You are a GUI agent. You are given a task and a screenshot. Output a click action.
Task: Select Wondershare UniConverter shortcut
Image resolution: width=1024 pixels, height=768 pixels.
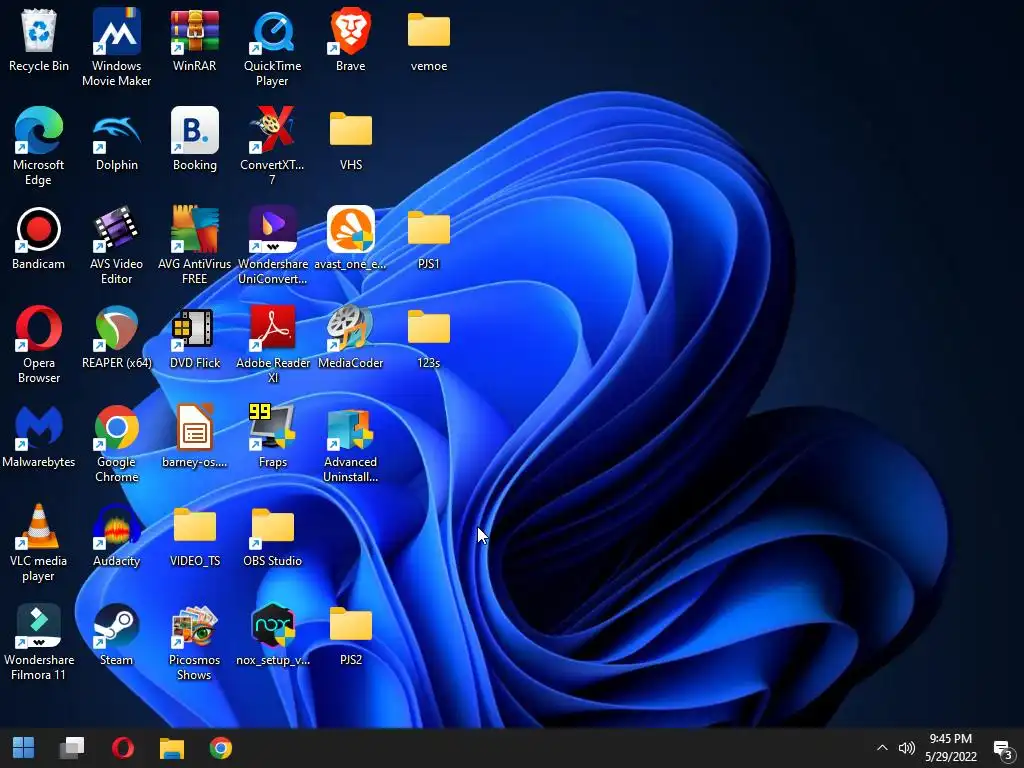(x=272, y=246)
